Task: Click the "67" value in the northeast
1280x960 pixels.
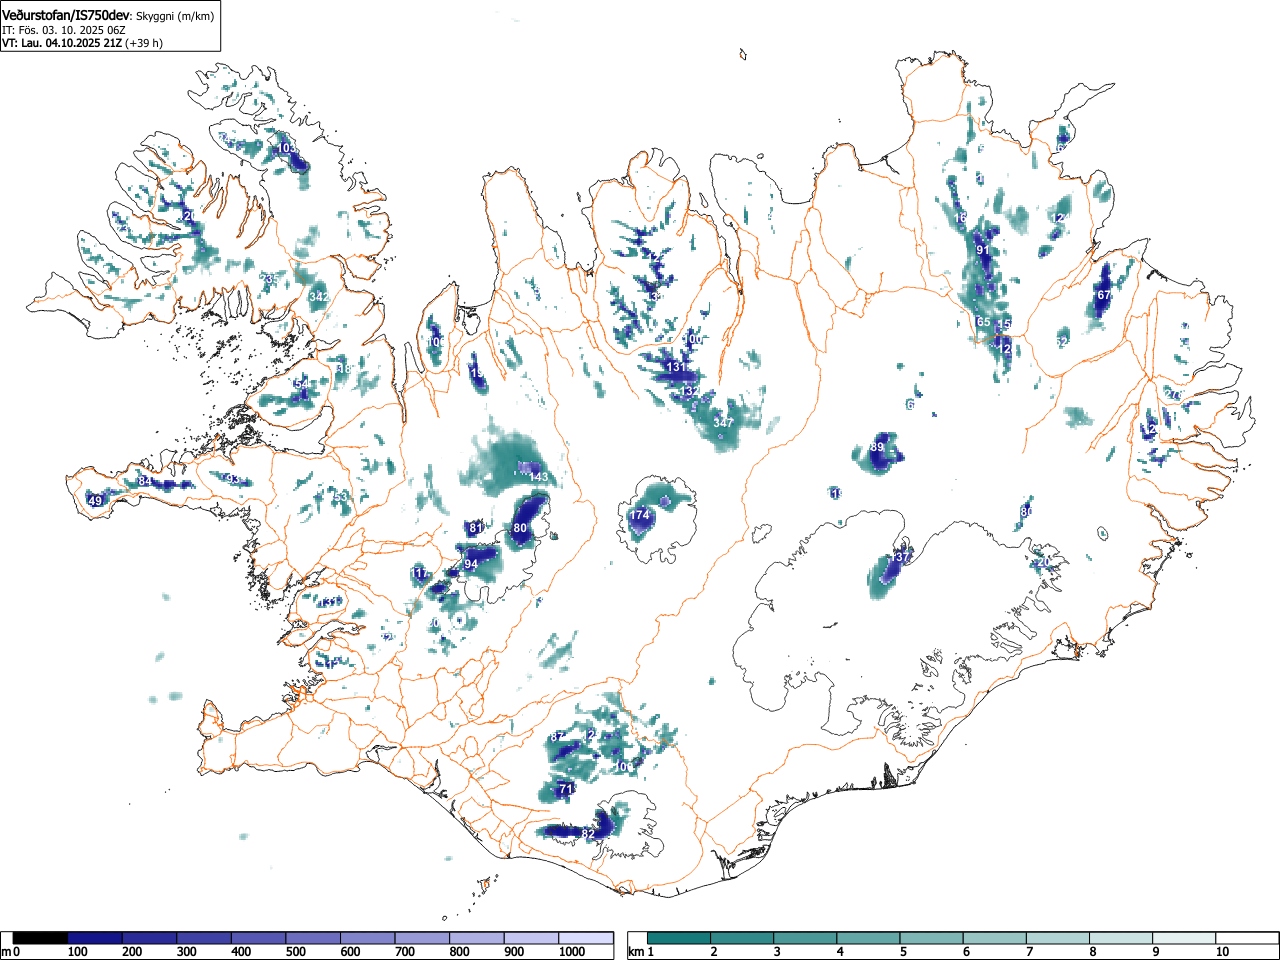Action: click(1103, 296)
